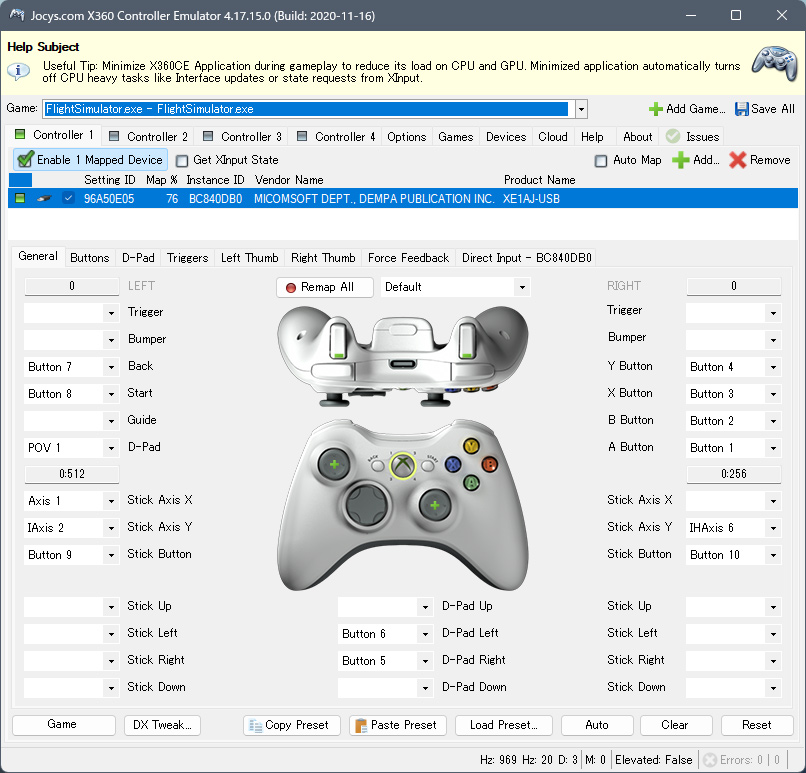806x773 pixels.
Task: Open the Left Thumb tab
Action: pos(249,257)
